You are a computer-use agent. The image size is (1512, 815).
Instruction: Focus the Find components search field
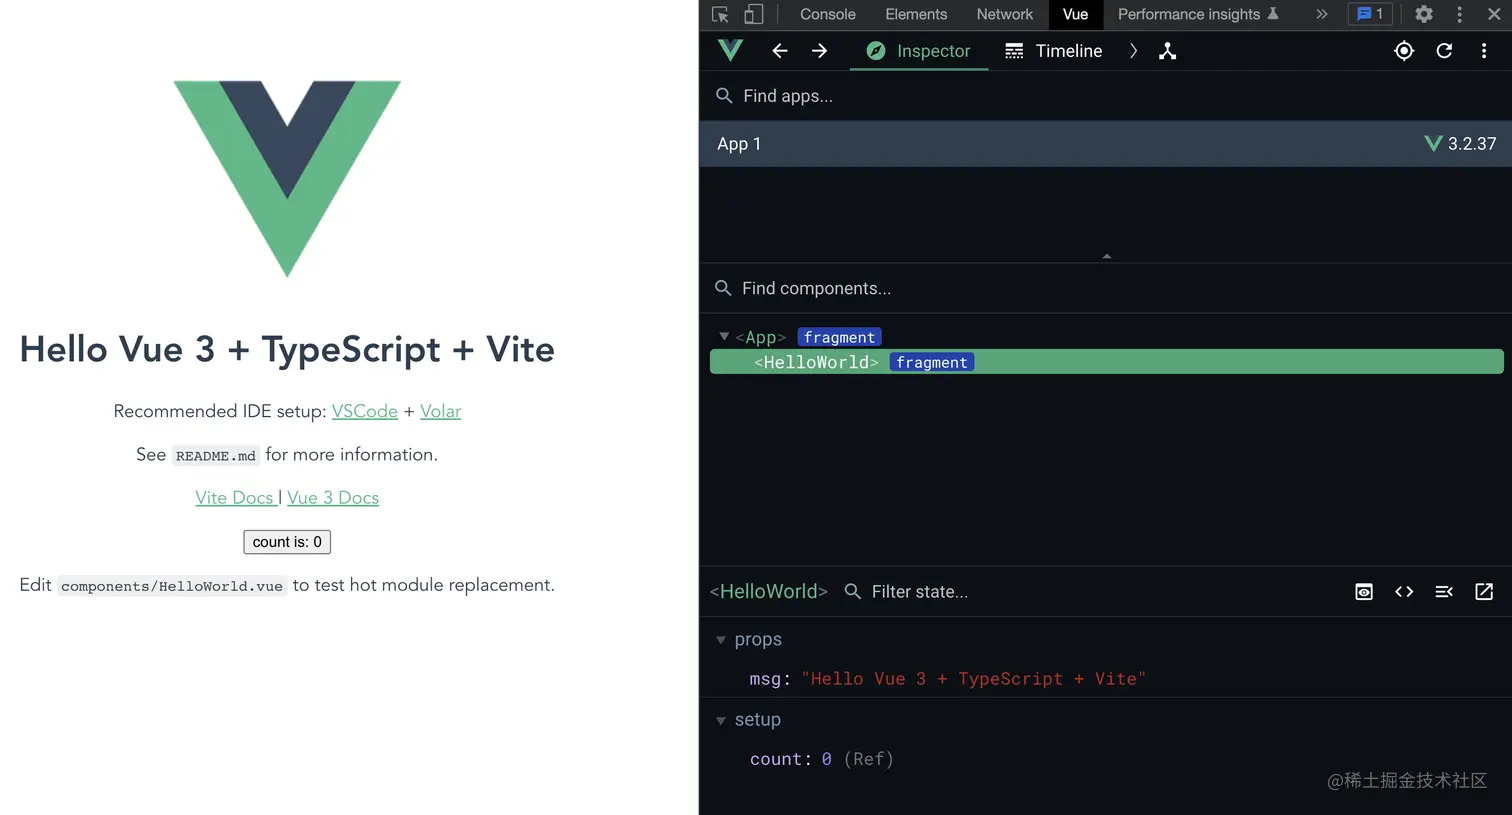[1105, 288]
